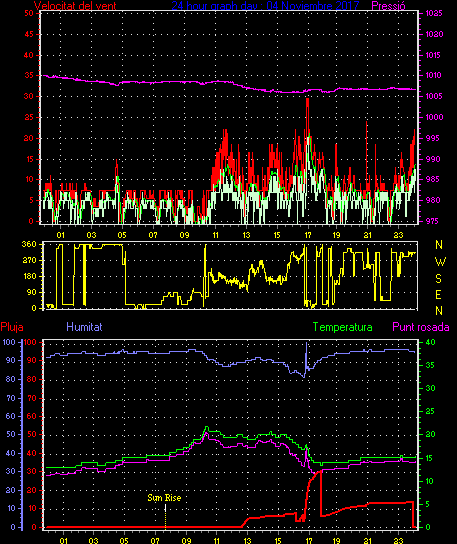This screenshot has width=457, height=544.
Task: Click the compass letter E
Action: 438,295
